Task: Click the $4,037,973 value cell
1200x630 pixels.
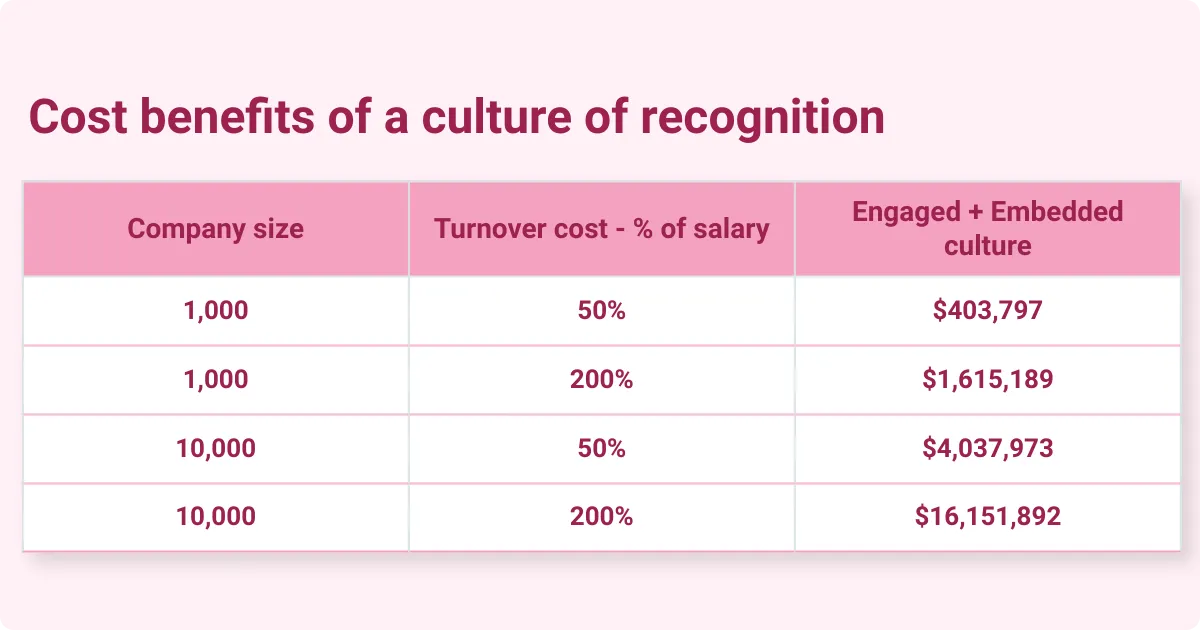Action: [987, 448]
